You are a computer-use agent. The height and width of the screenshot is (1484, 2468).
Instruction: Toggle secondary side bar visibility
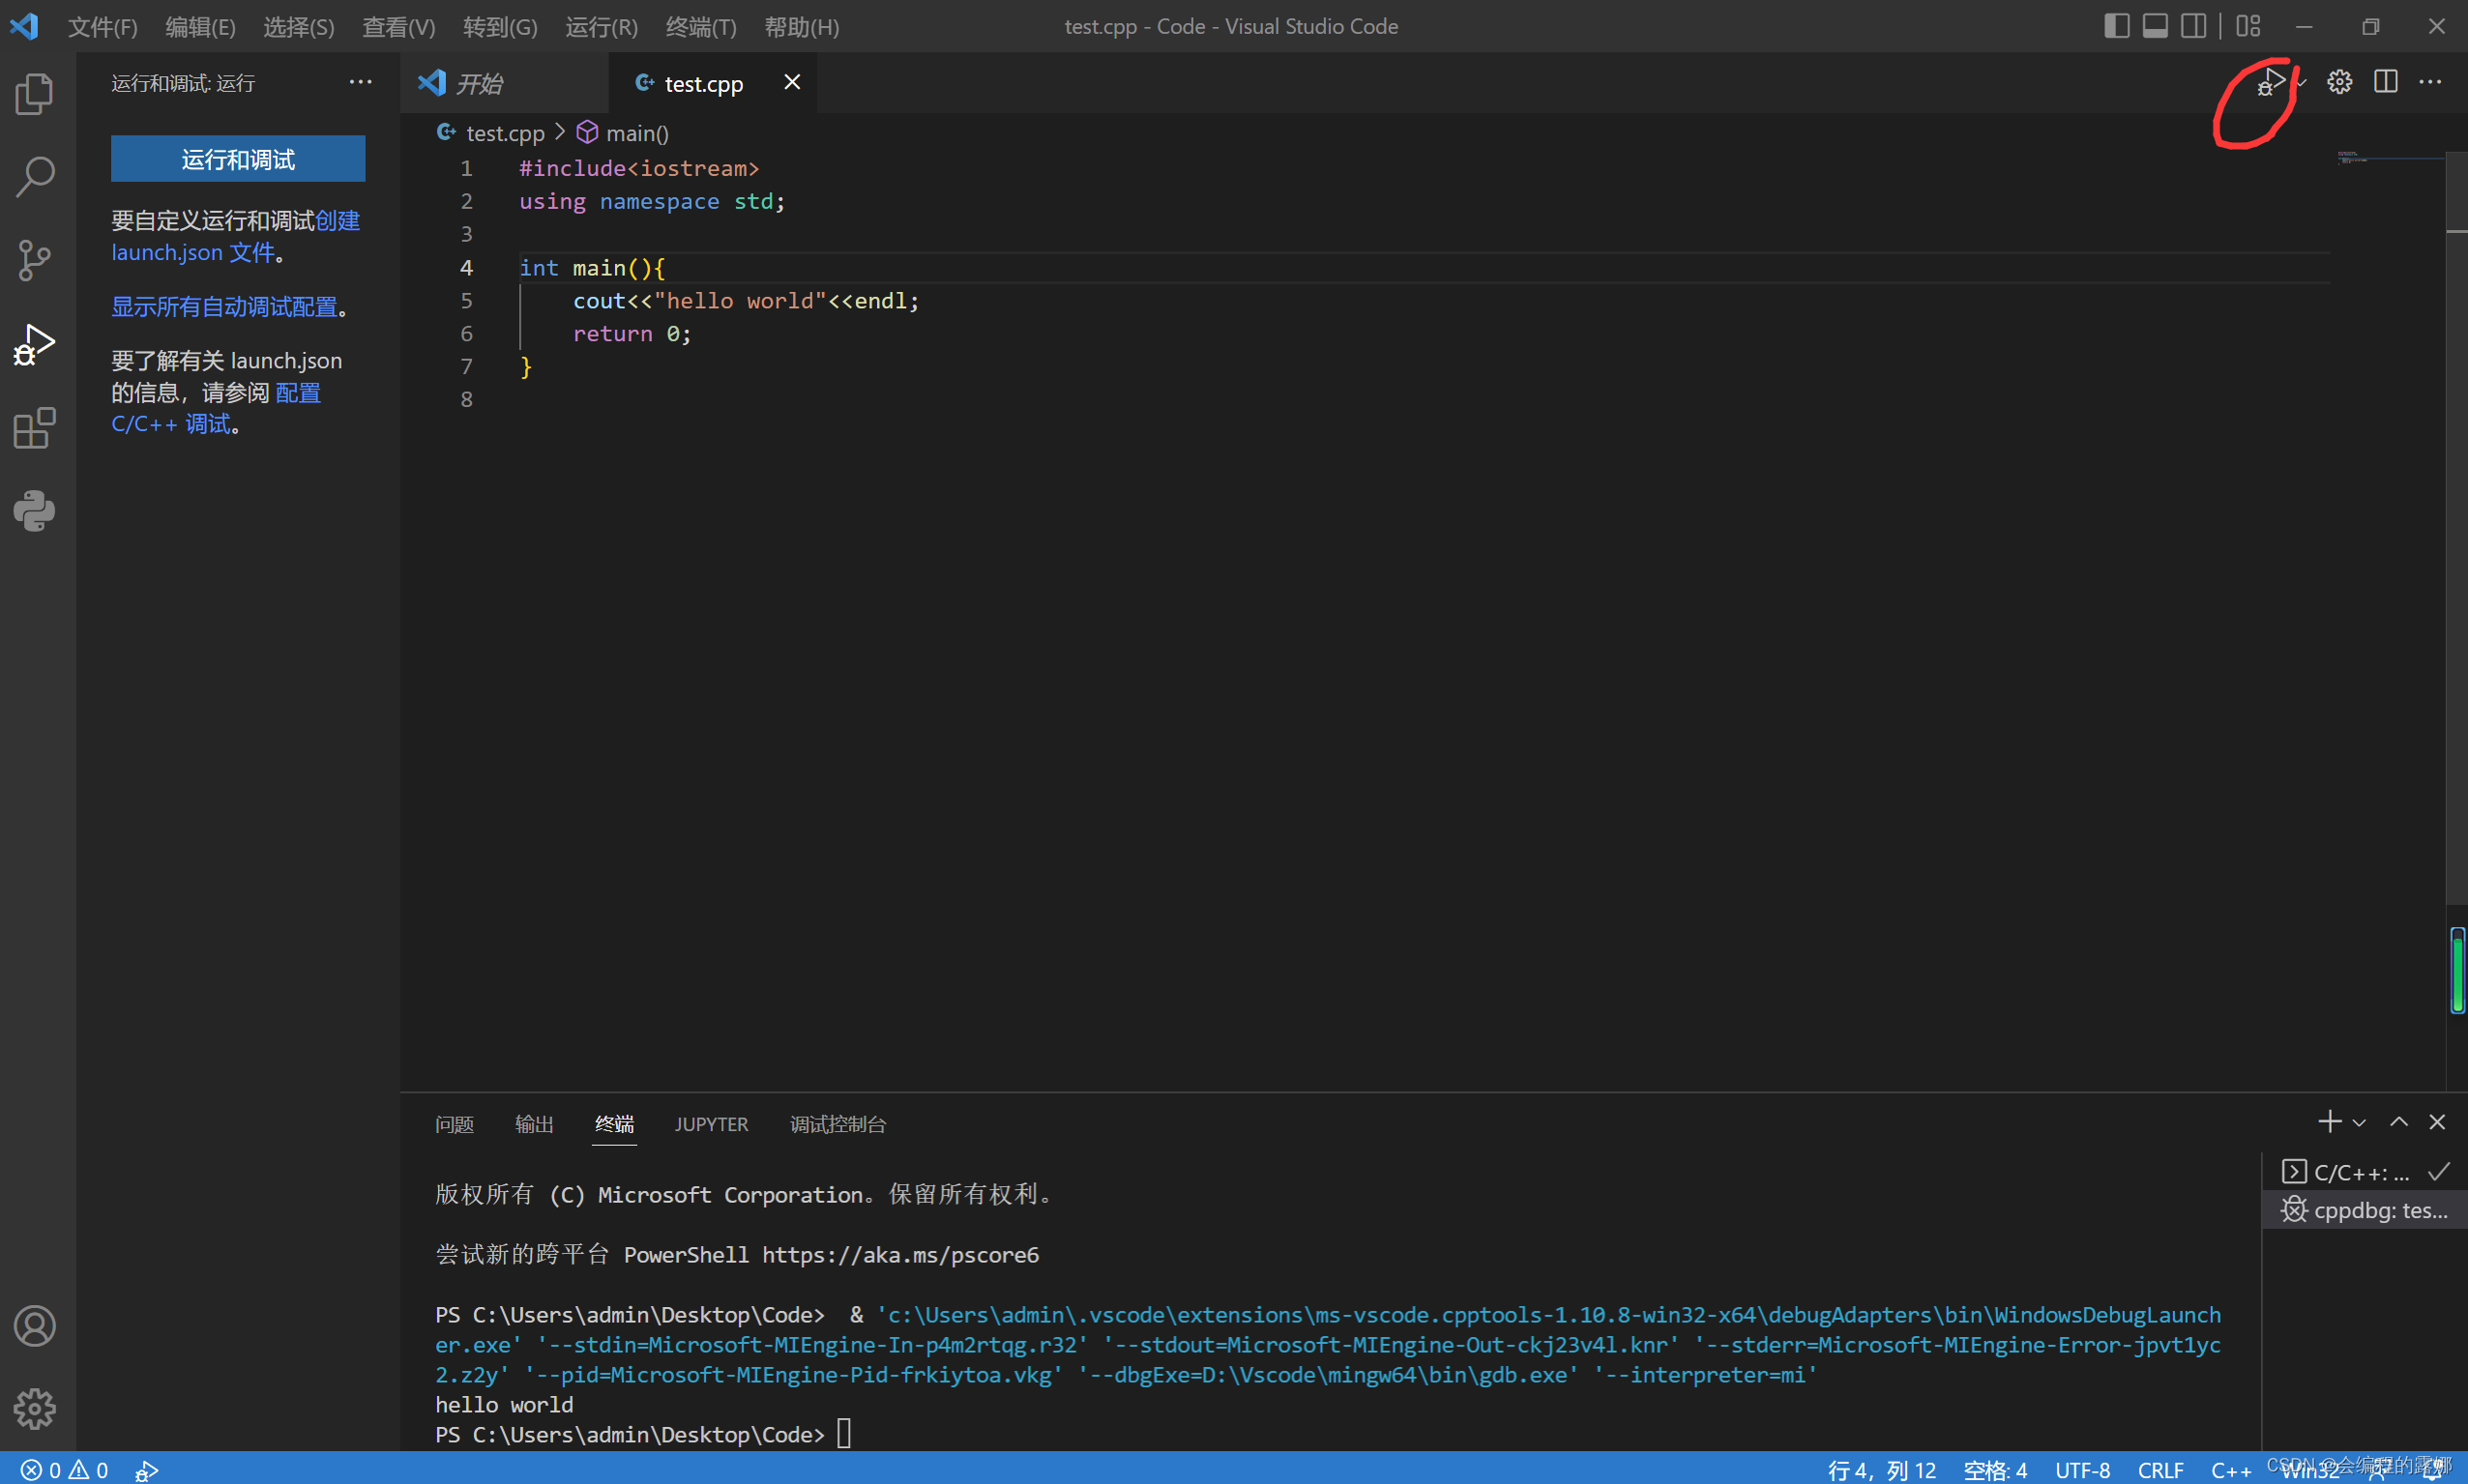click(2193, 26)
